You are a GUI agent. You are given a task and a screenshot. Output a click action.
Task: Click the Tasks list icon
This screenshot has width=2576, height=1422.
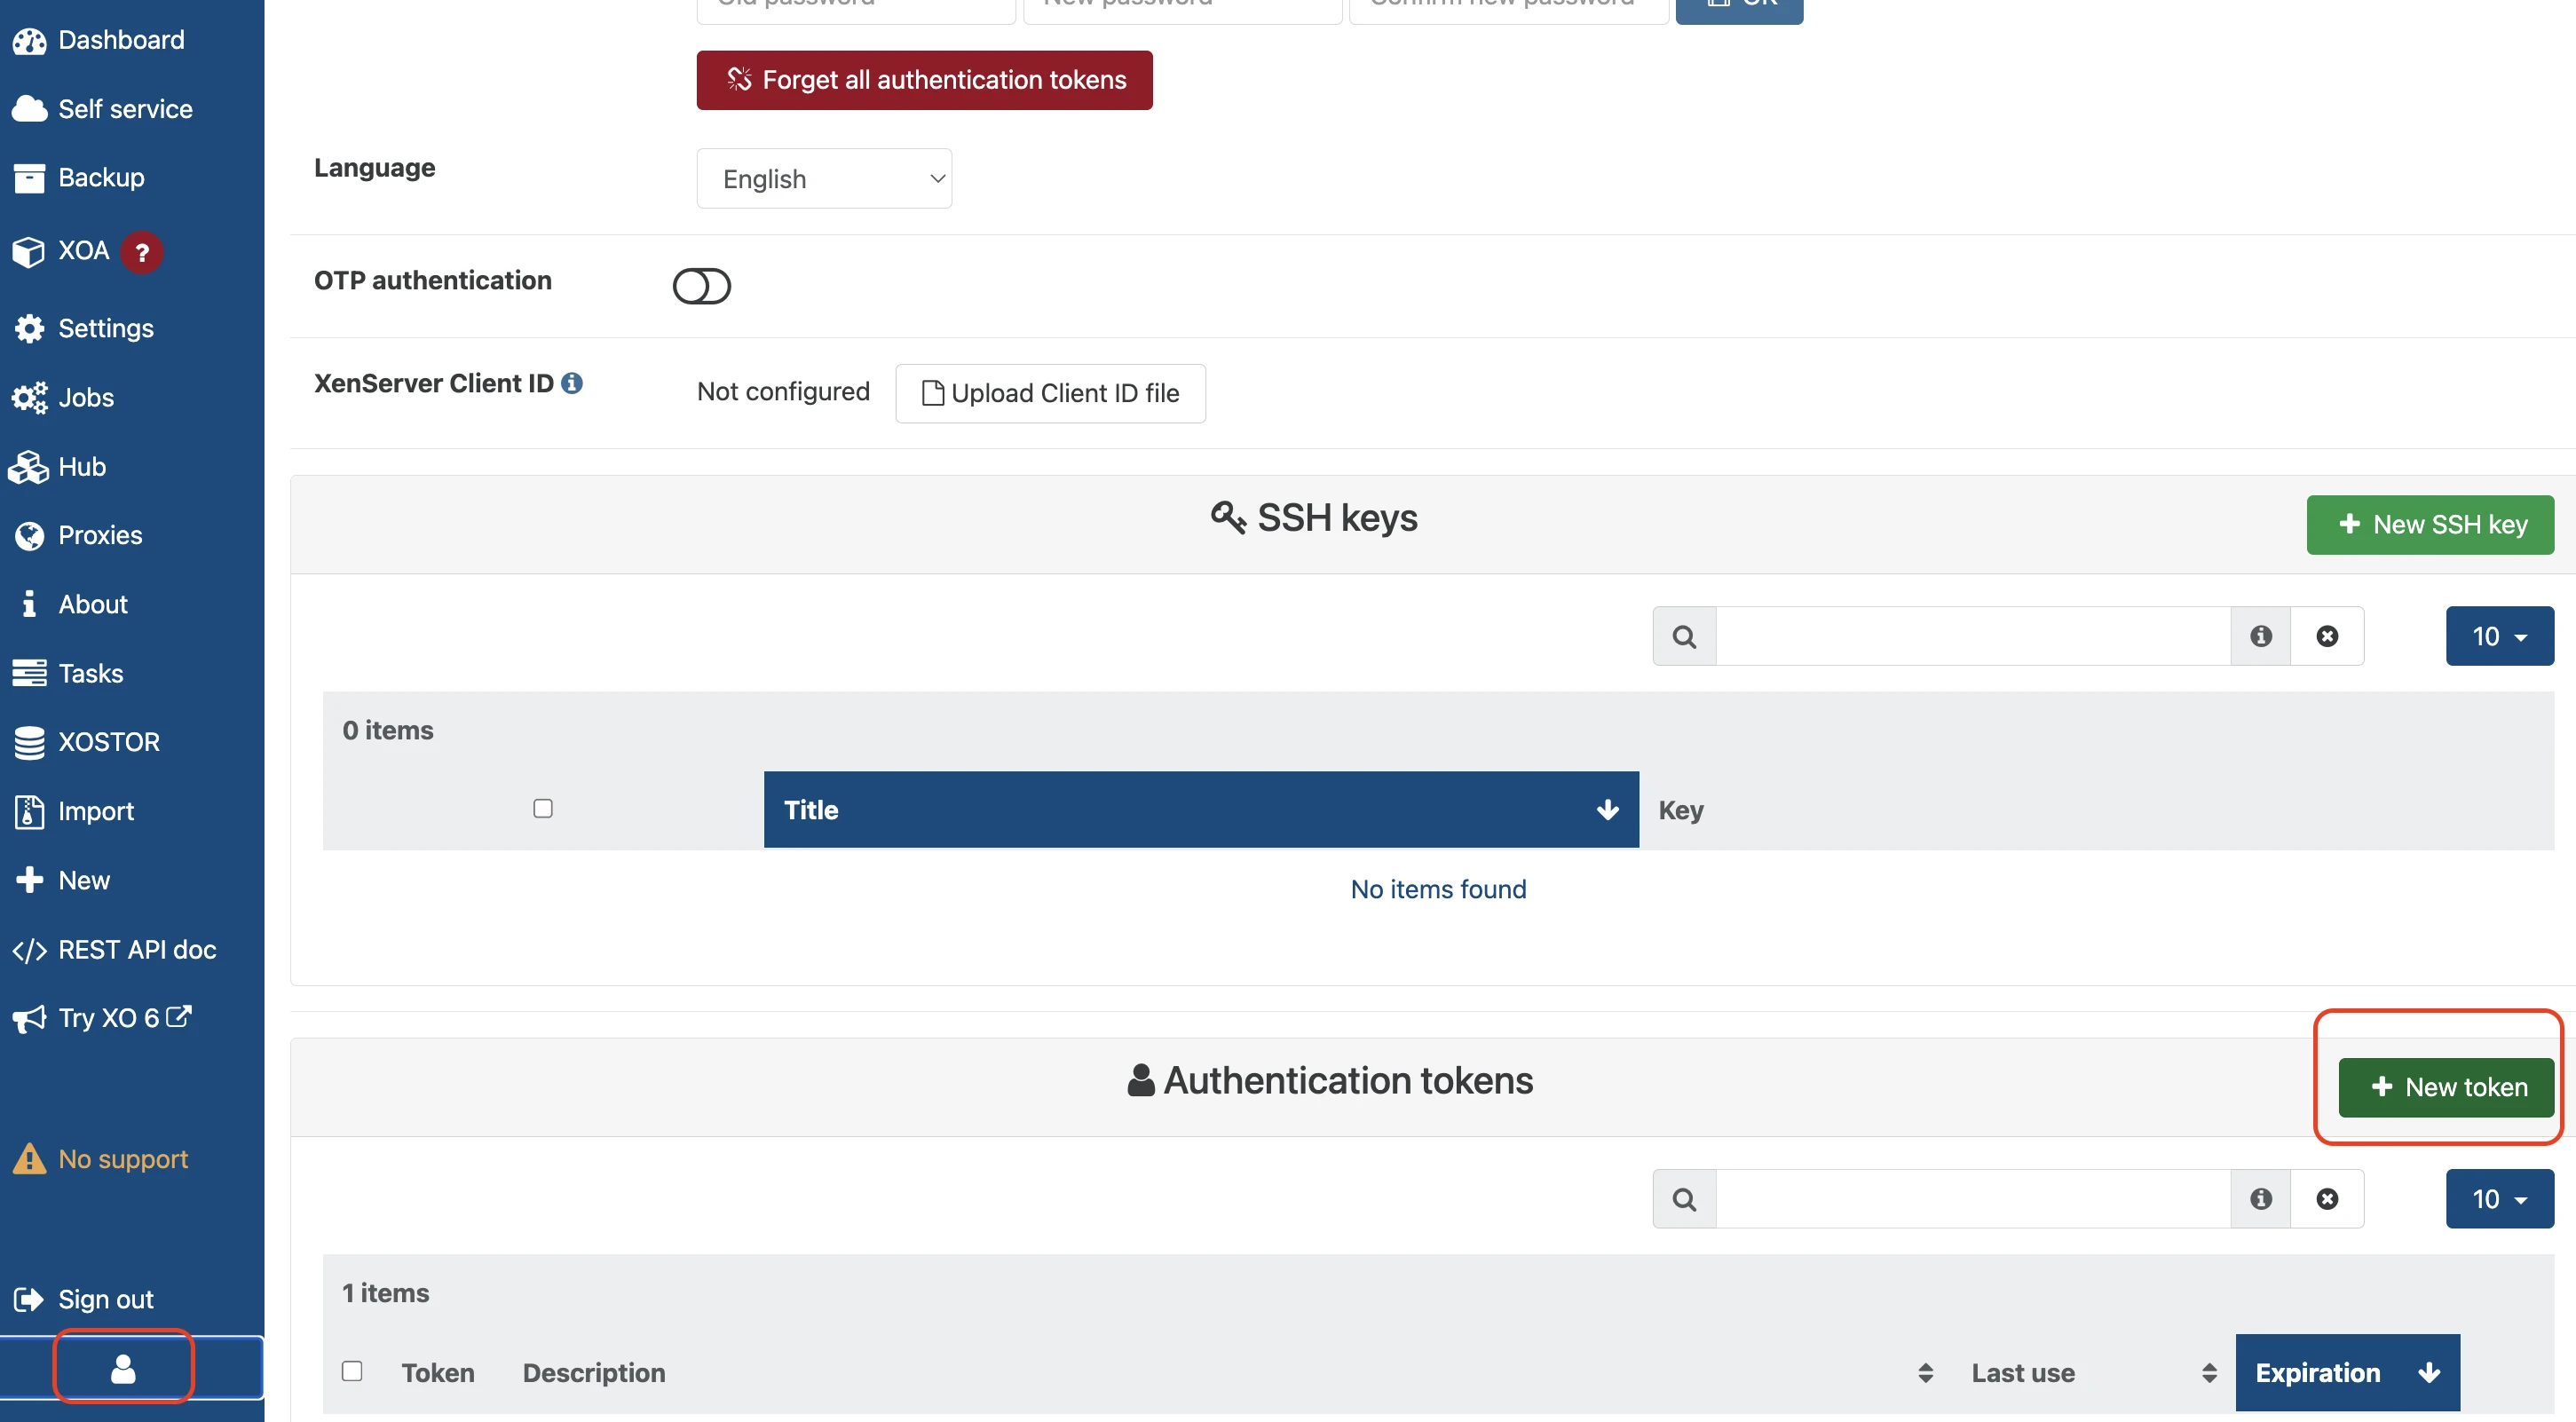pyautogui.click(x=29, y=673)
